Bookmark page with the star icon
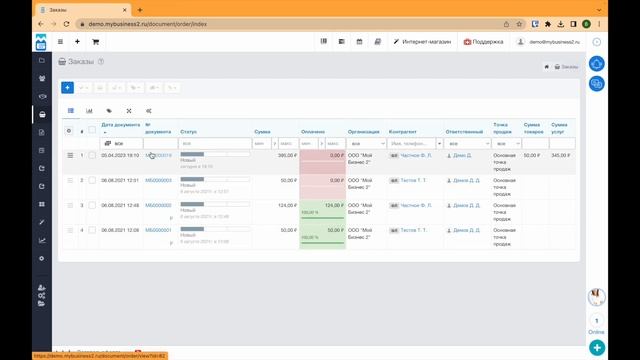The height and width of the screenshot is (360, 640). 519,24
